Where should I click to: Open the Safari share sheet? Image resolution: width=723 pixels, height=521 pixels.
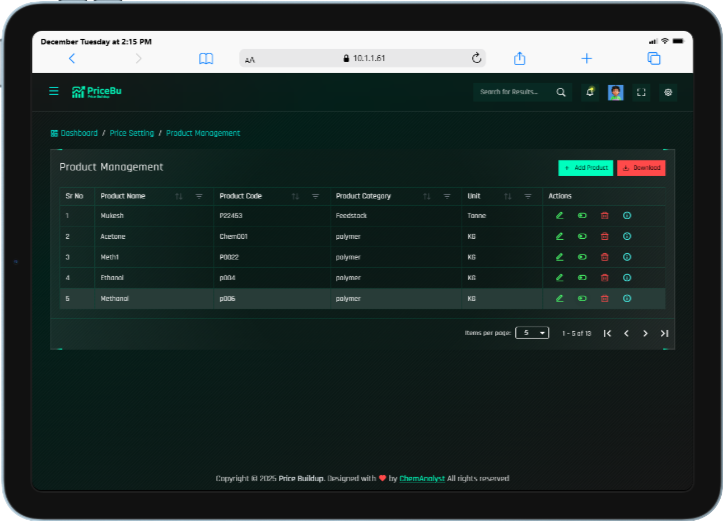pyautogui.click(x=520, y=58)
